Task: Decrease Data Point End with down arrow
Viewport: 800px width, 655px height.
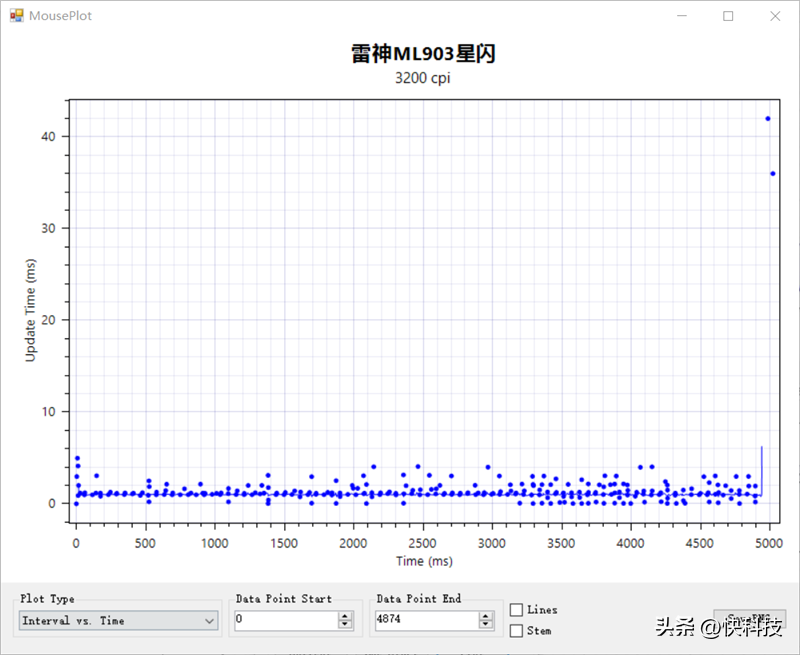Action: pyautogui.click(x=486, y=624)
